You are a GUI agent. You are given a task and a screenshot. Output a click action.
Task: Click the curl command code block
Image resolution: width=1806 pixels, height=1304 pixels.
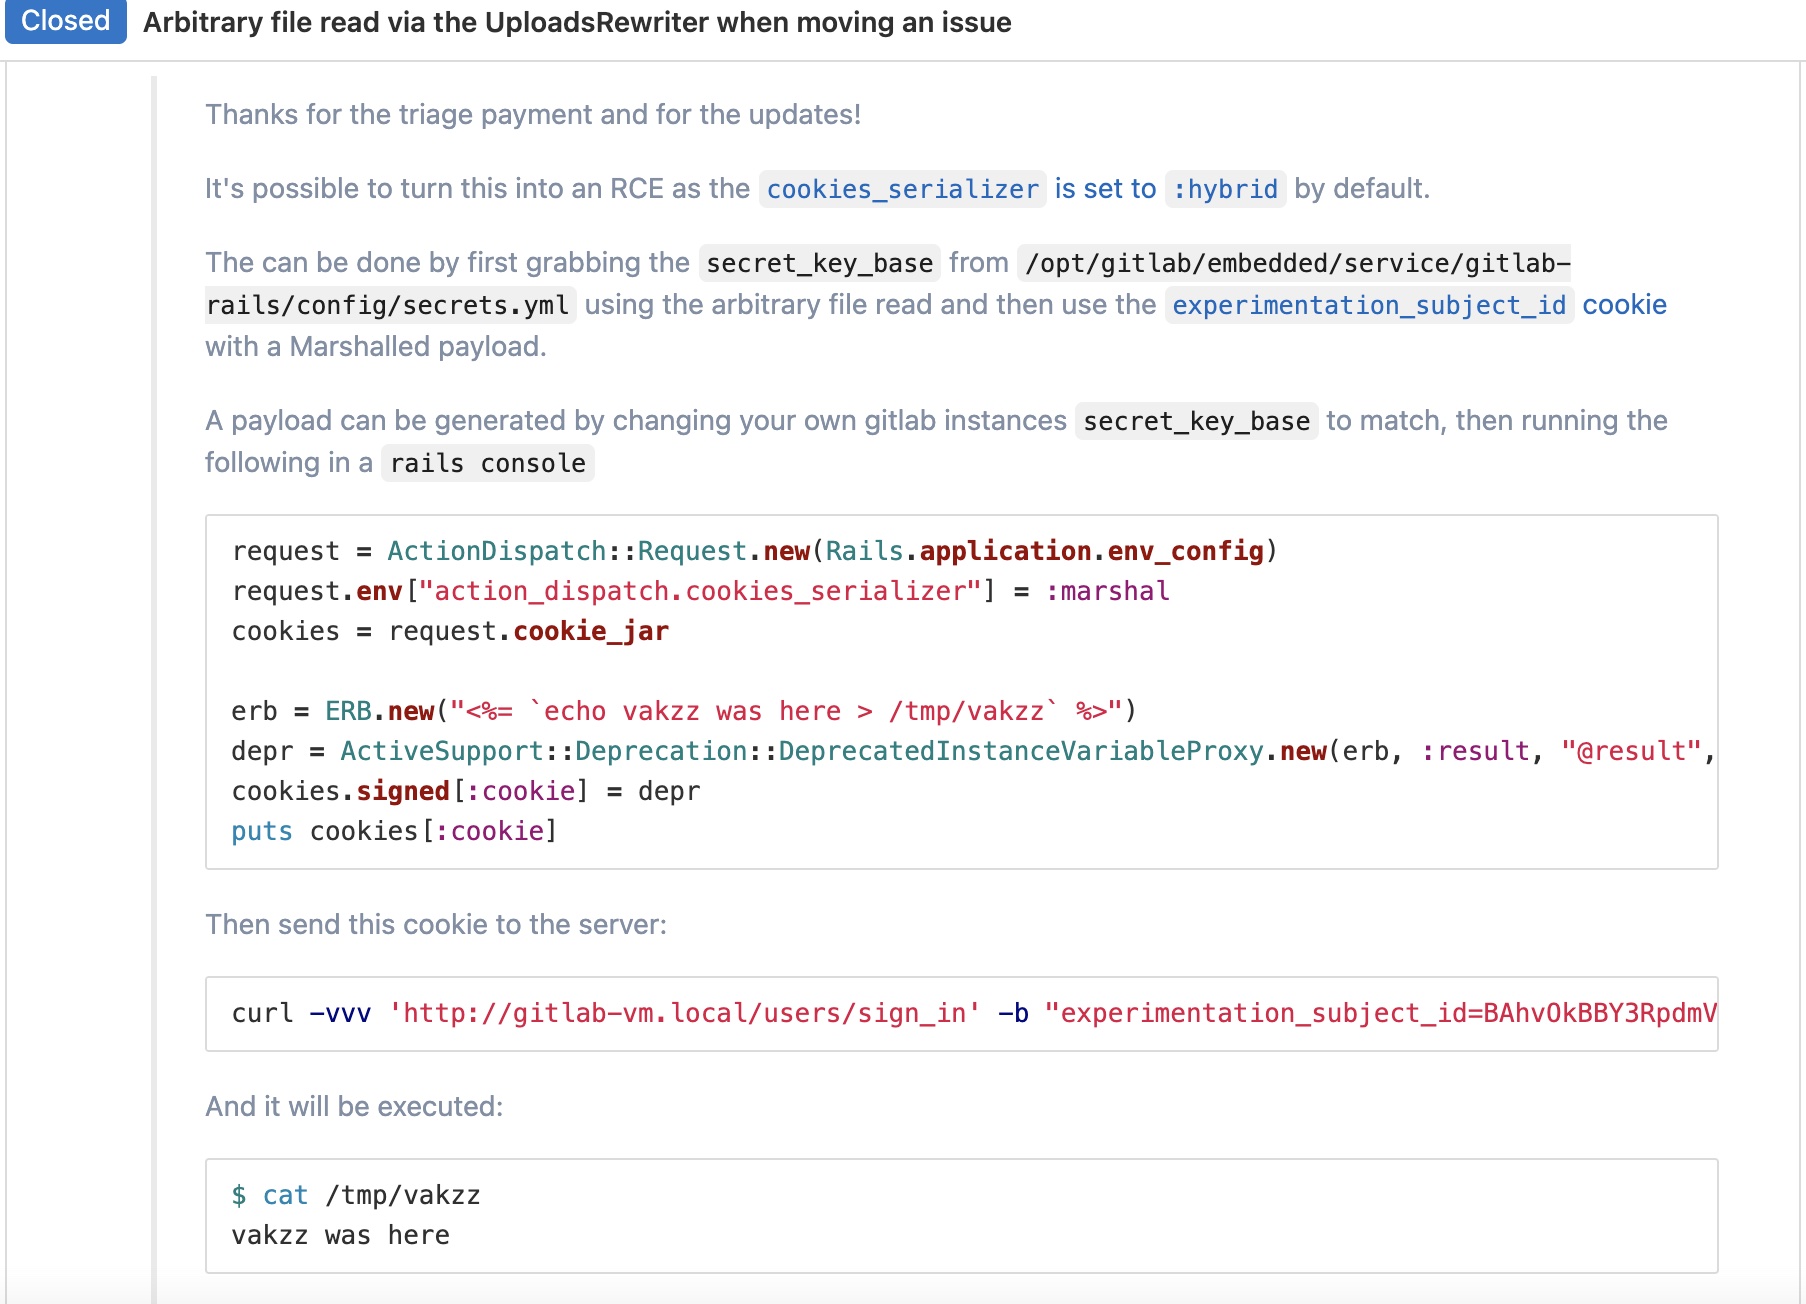pyautogui.click(x=961, y=1014)
